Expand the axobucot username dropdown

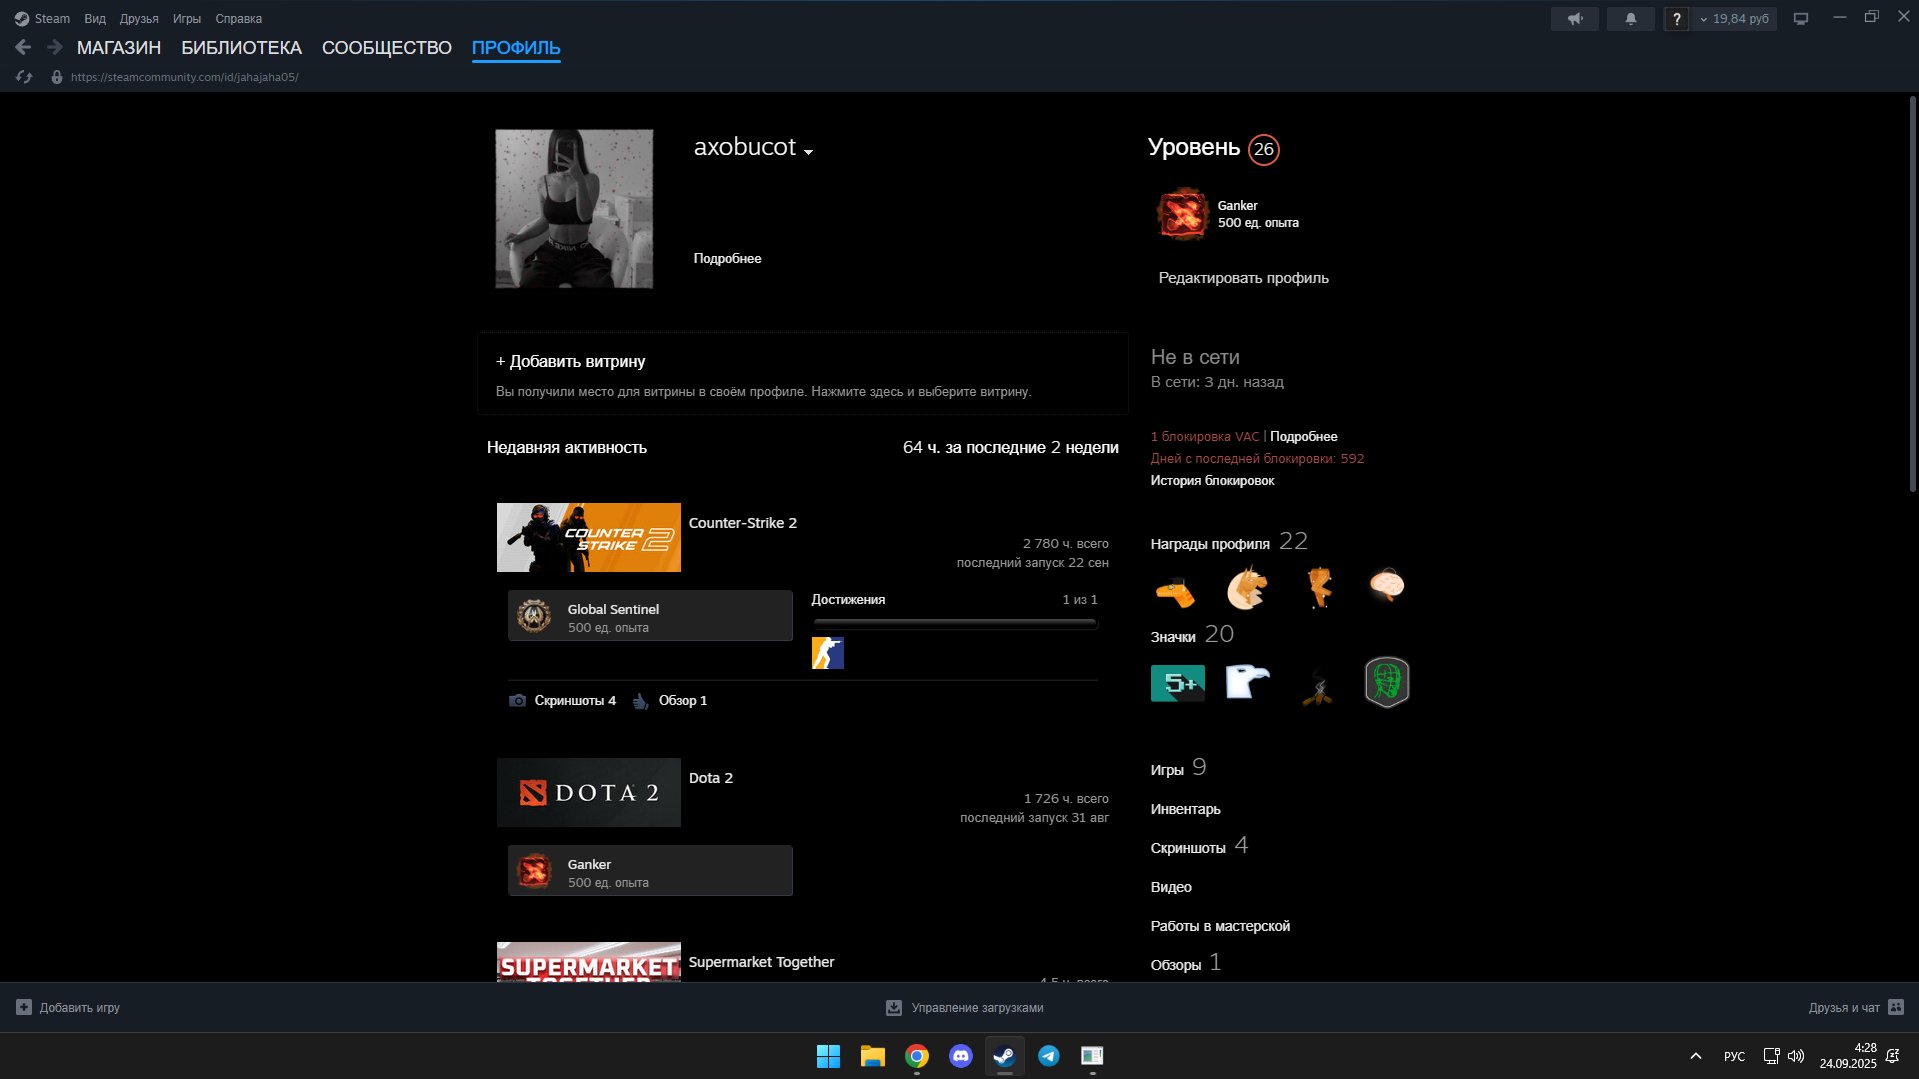click(x=808, y=152)
